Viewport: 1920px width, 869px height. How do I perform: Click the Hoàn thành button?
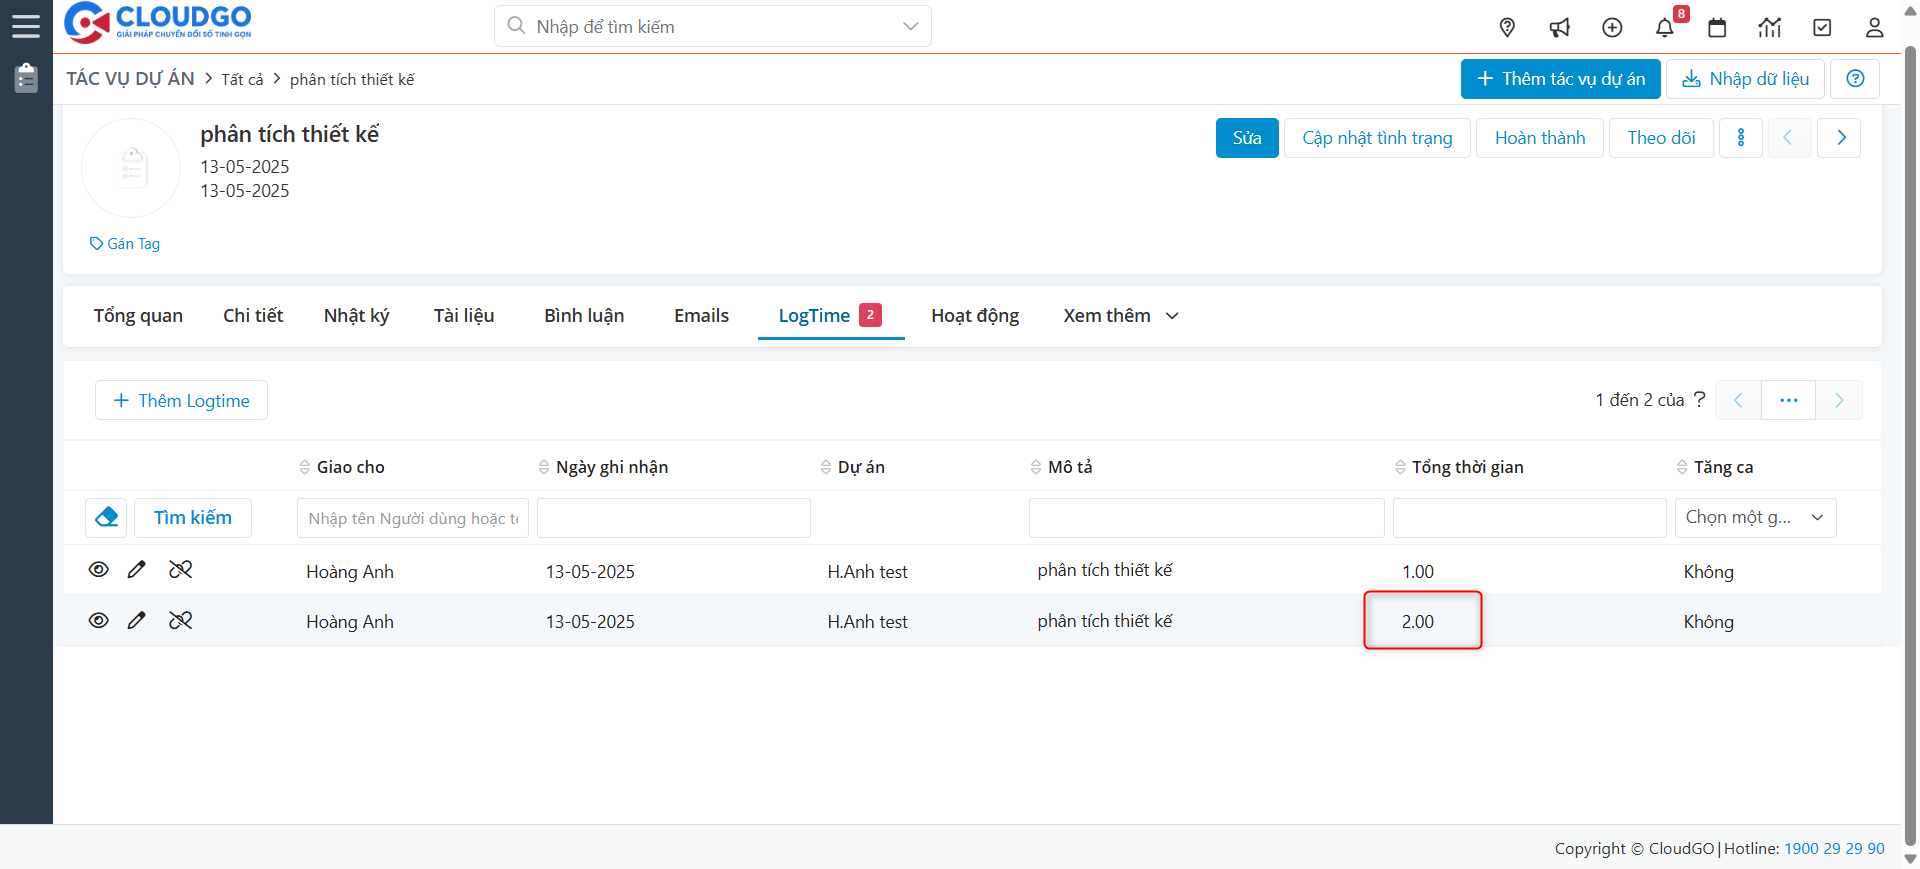click(1540, 138)
